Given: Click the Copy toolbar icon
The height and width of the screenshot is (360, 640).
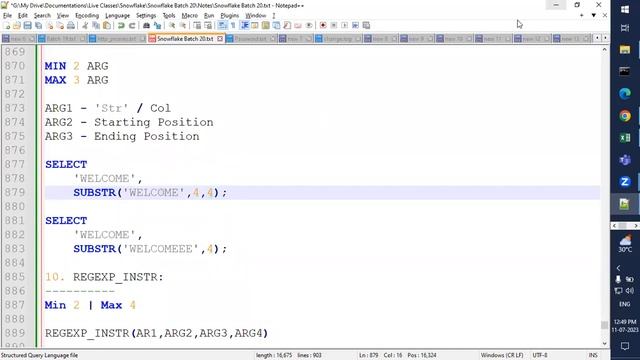Looking at the screenshot, I should (96, 25).
